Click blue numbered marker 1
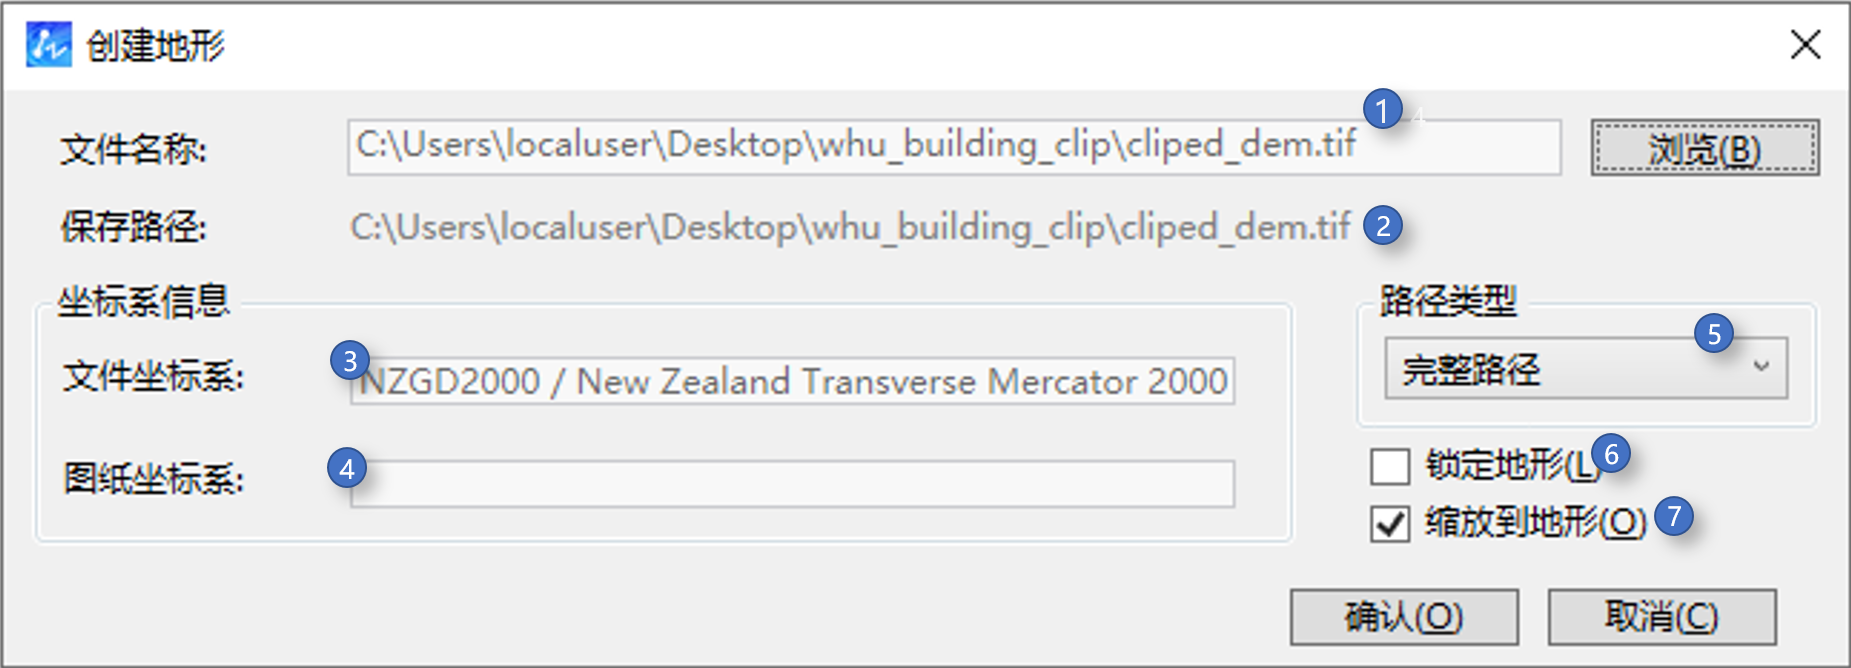 pos(1382,110)
